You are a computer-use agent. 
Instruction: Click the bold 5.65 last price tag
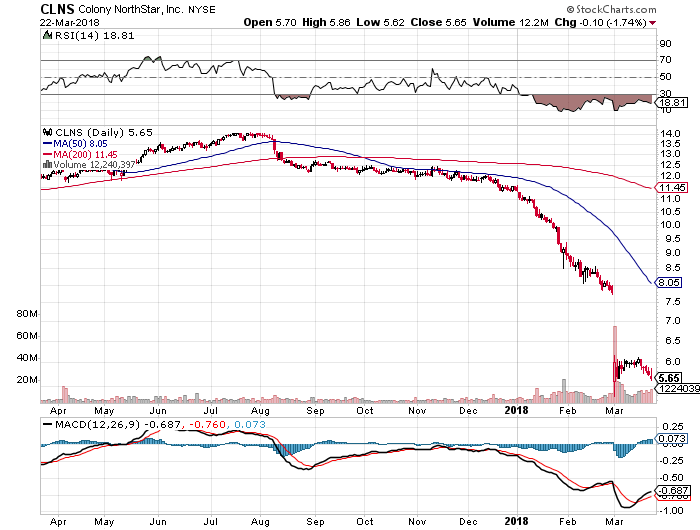(x=669, y=378)
